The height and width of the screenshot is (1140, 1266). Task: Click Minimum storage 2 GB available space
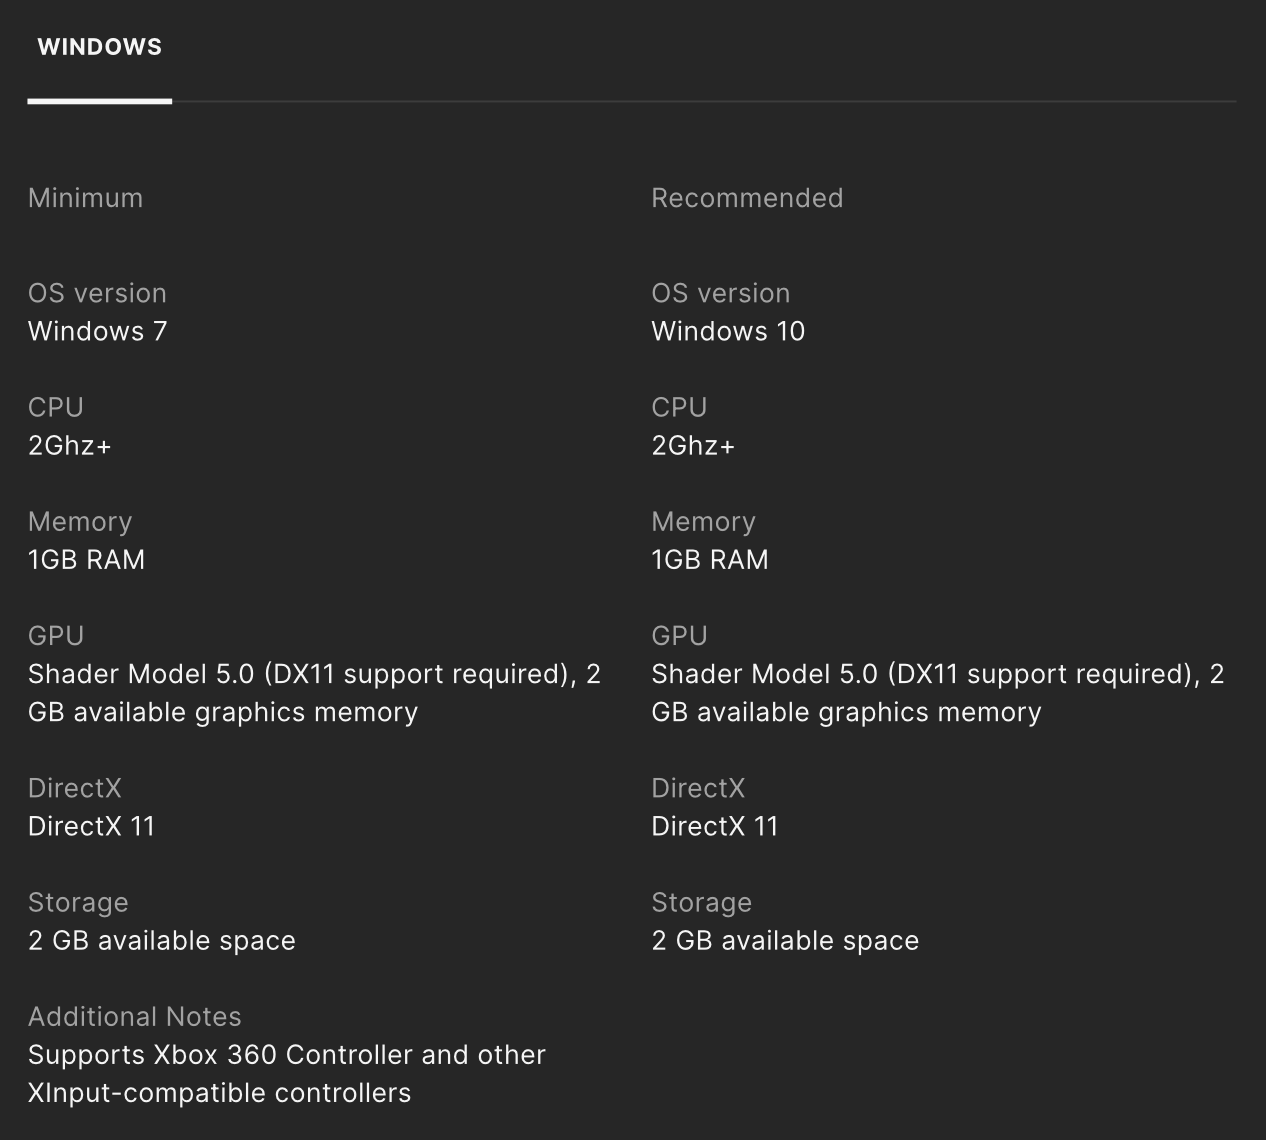pyautogui.click(x=161, y=940)
